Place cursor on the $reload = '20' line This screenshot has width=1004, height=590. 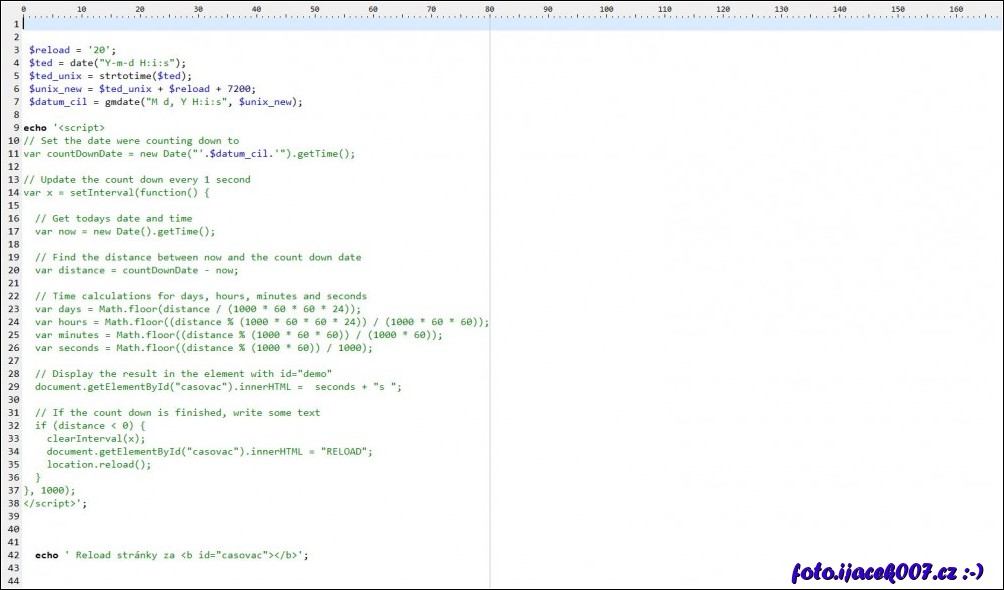point(72,50)
